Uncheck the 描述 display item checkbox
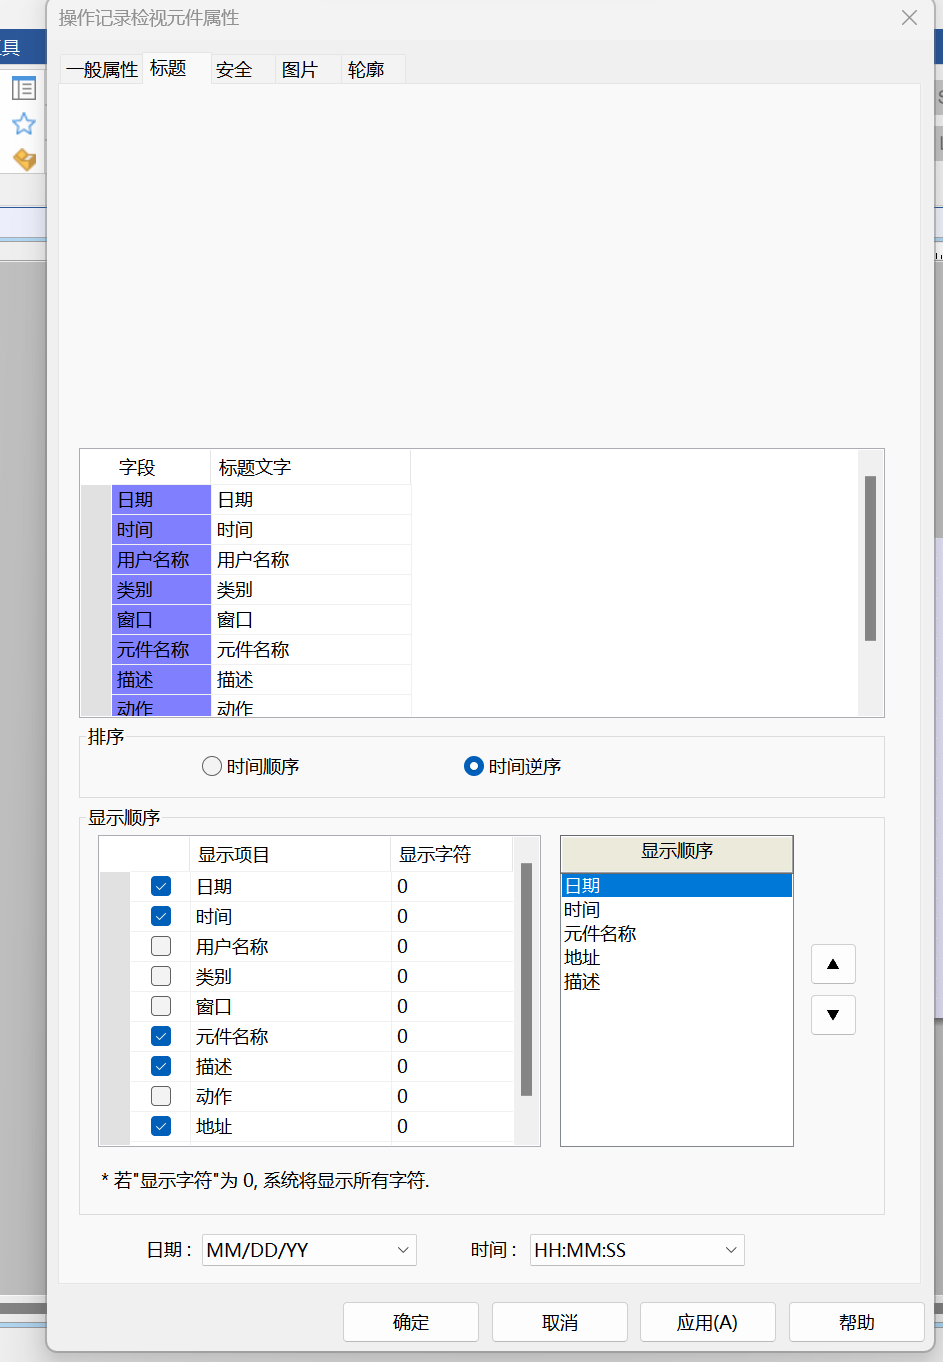This screenshot has height=1362, width=943. [161, 1066]
